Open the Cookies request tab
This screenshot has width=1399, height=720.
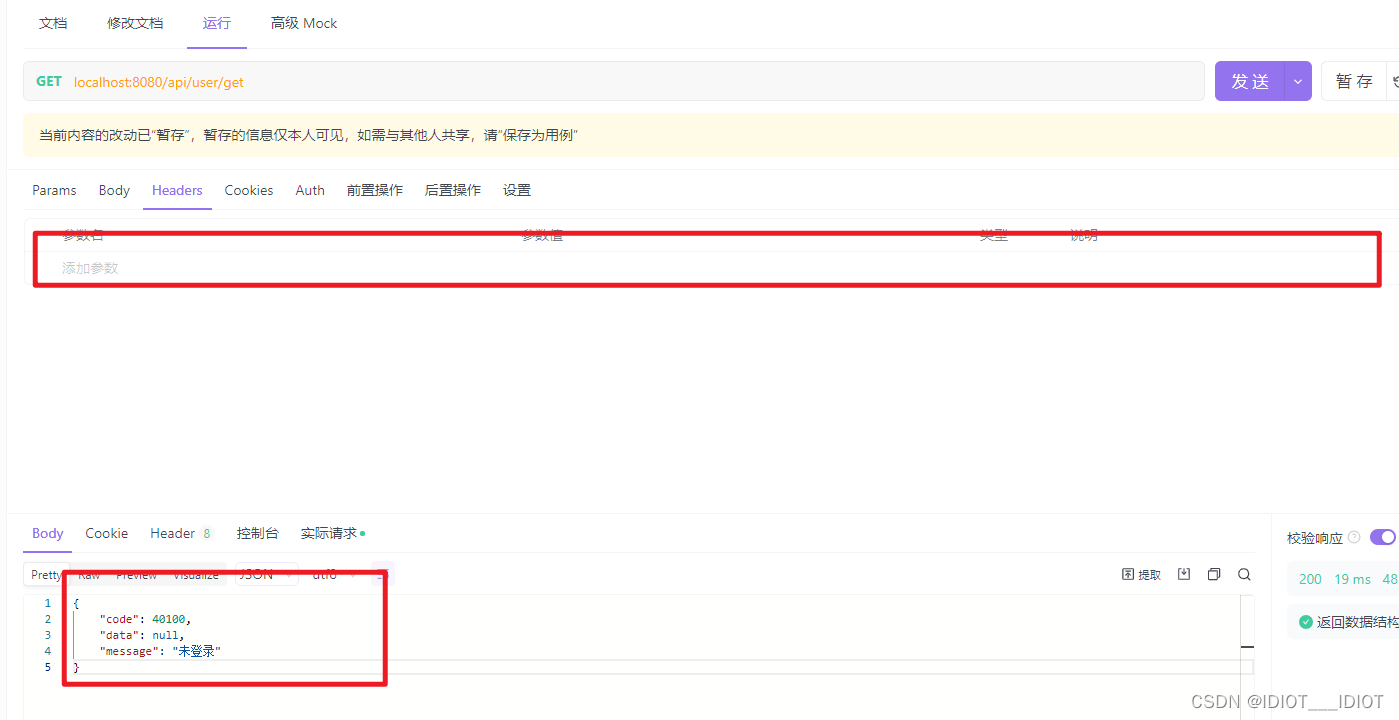click(249, 190)
